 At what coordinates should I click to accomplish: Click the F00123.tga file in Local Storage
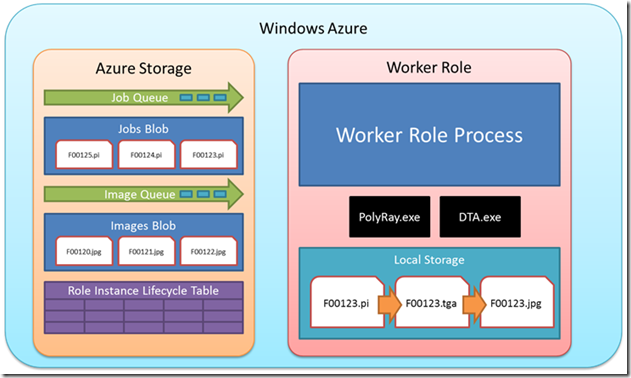432,302
